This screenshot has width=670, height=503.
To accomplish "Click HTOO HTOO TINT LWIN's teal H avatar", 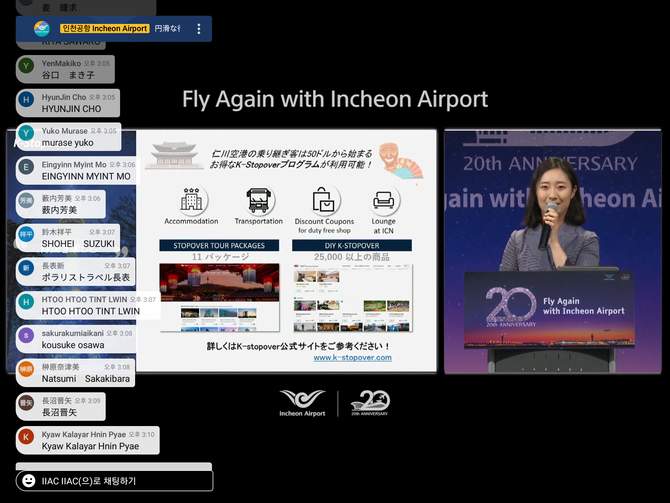I will 27,302.
